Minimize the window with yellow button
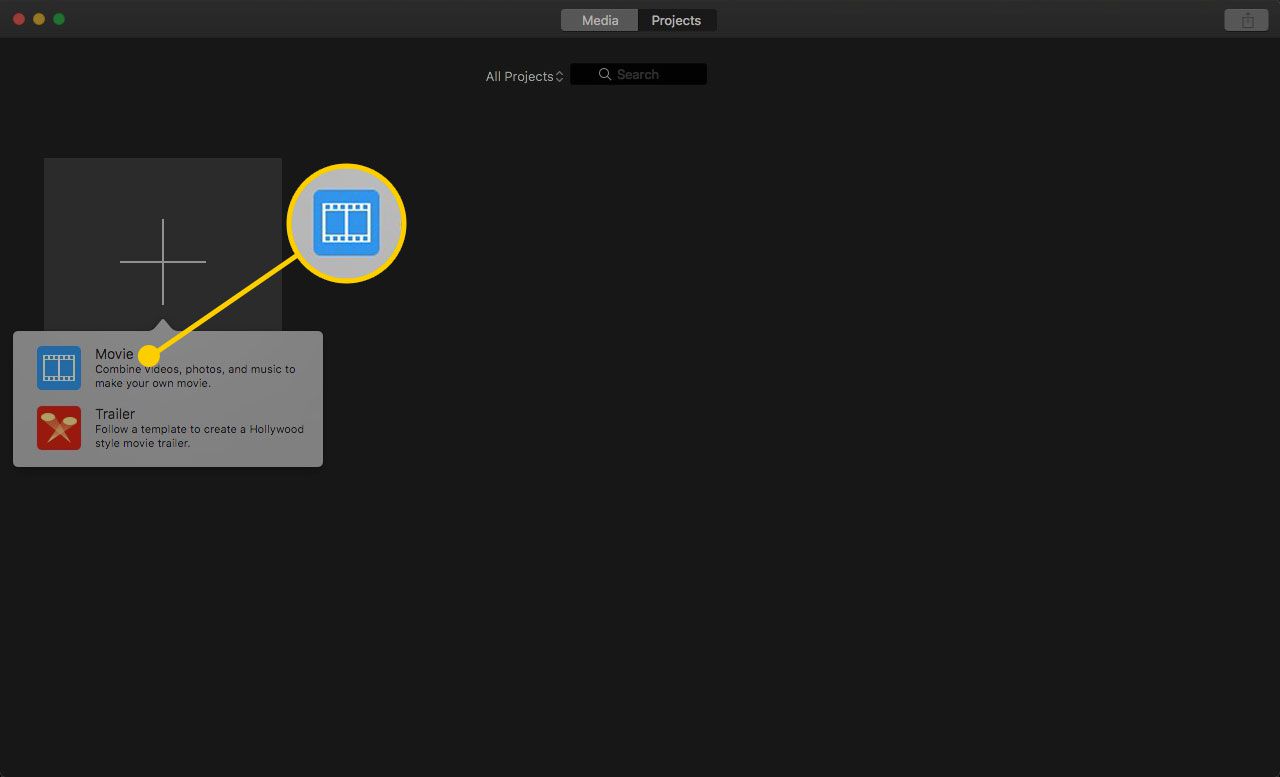The width and height of the screenshot is (1280, 777). [x=39, y=19]
